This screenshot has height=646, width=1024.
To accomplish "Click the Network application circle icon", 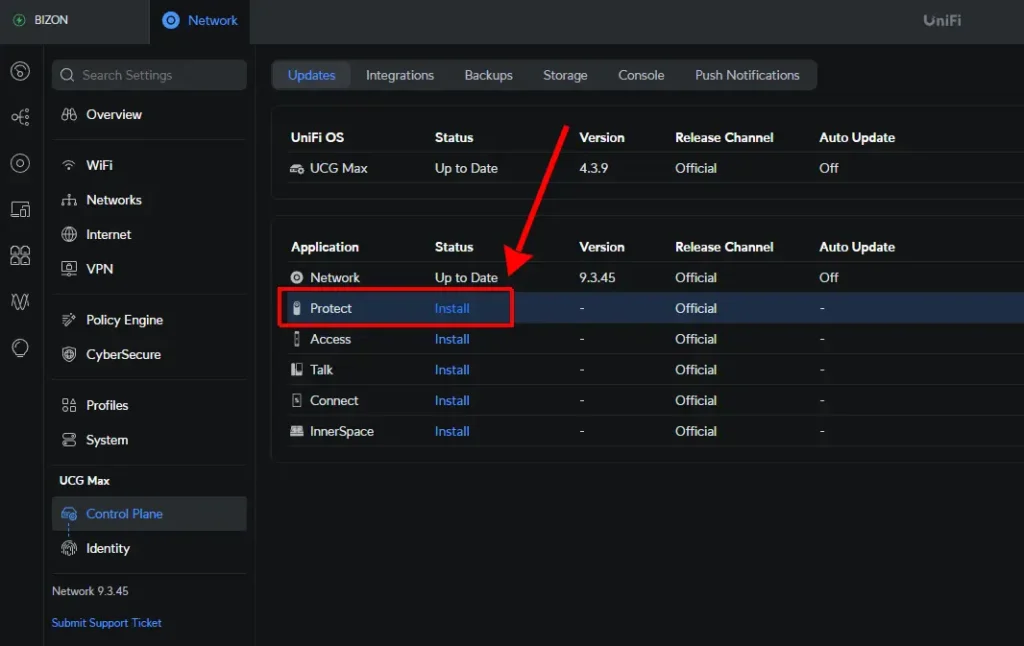I will [x=170, y=20].
